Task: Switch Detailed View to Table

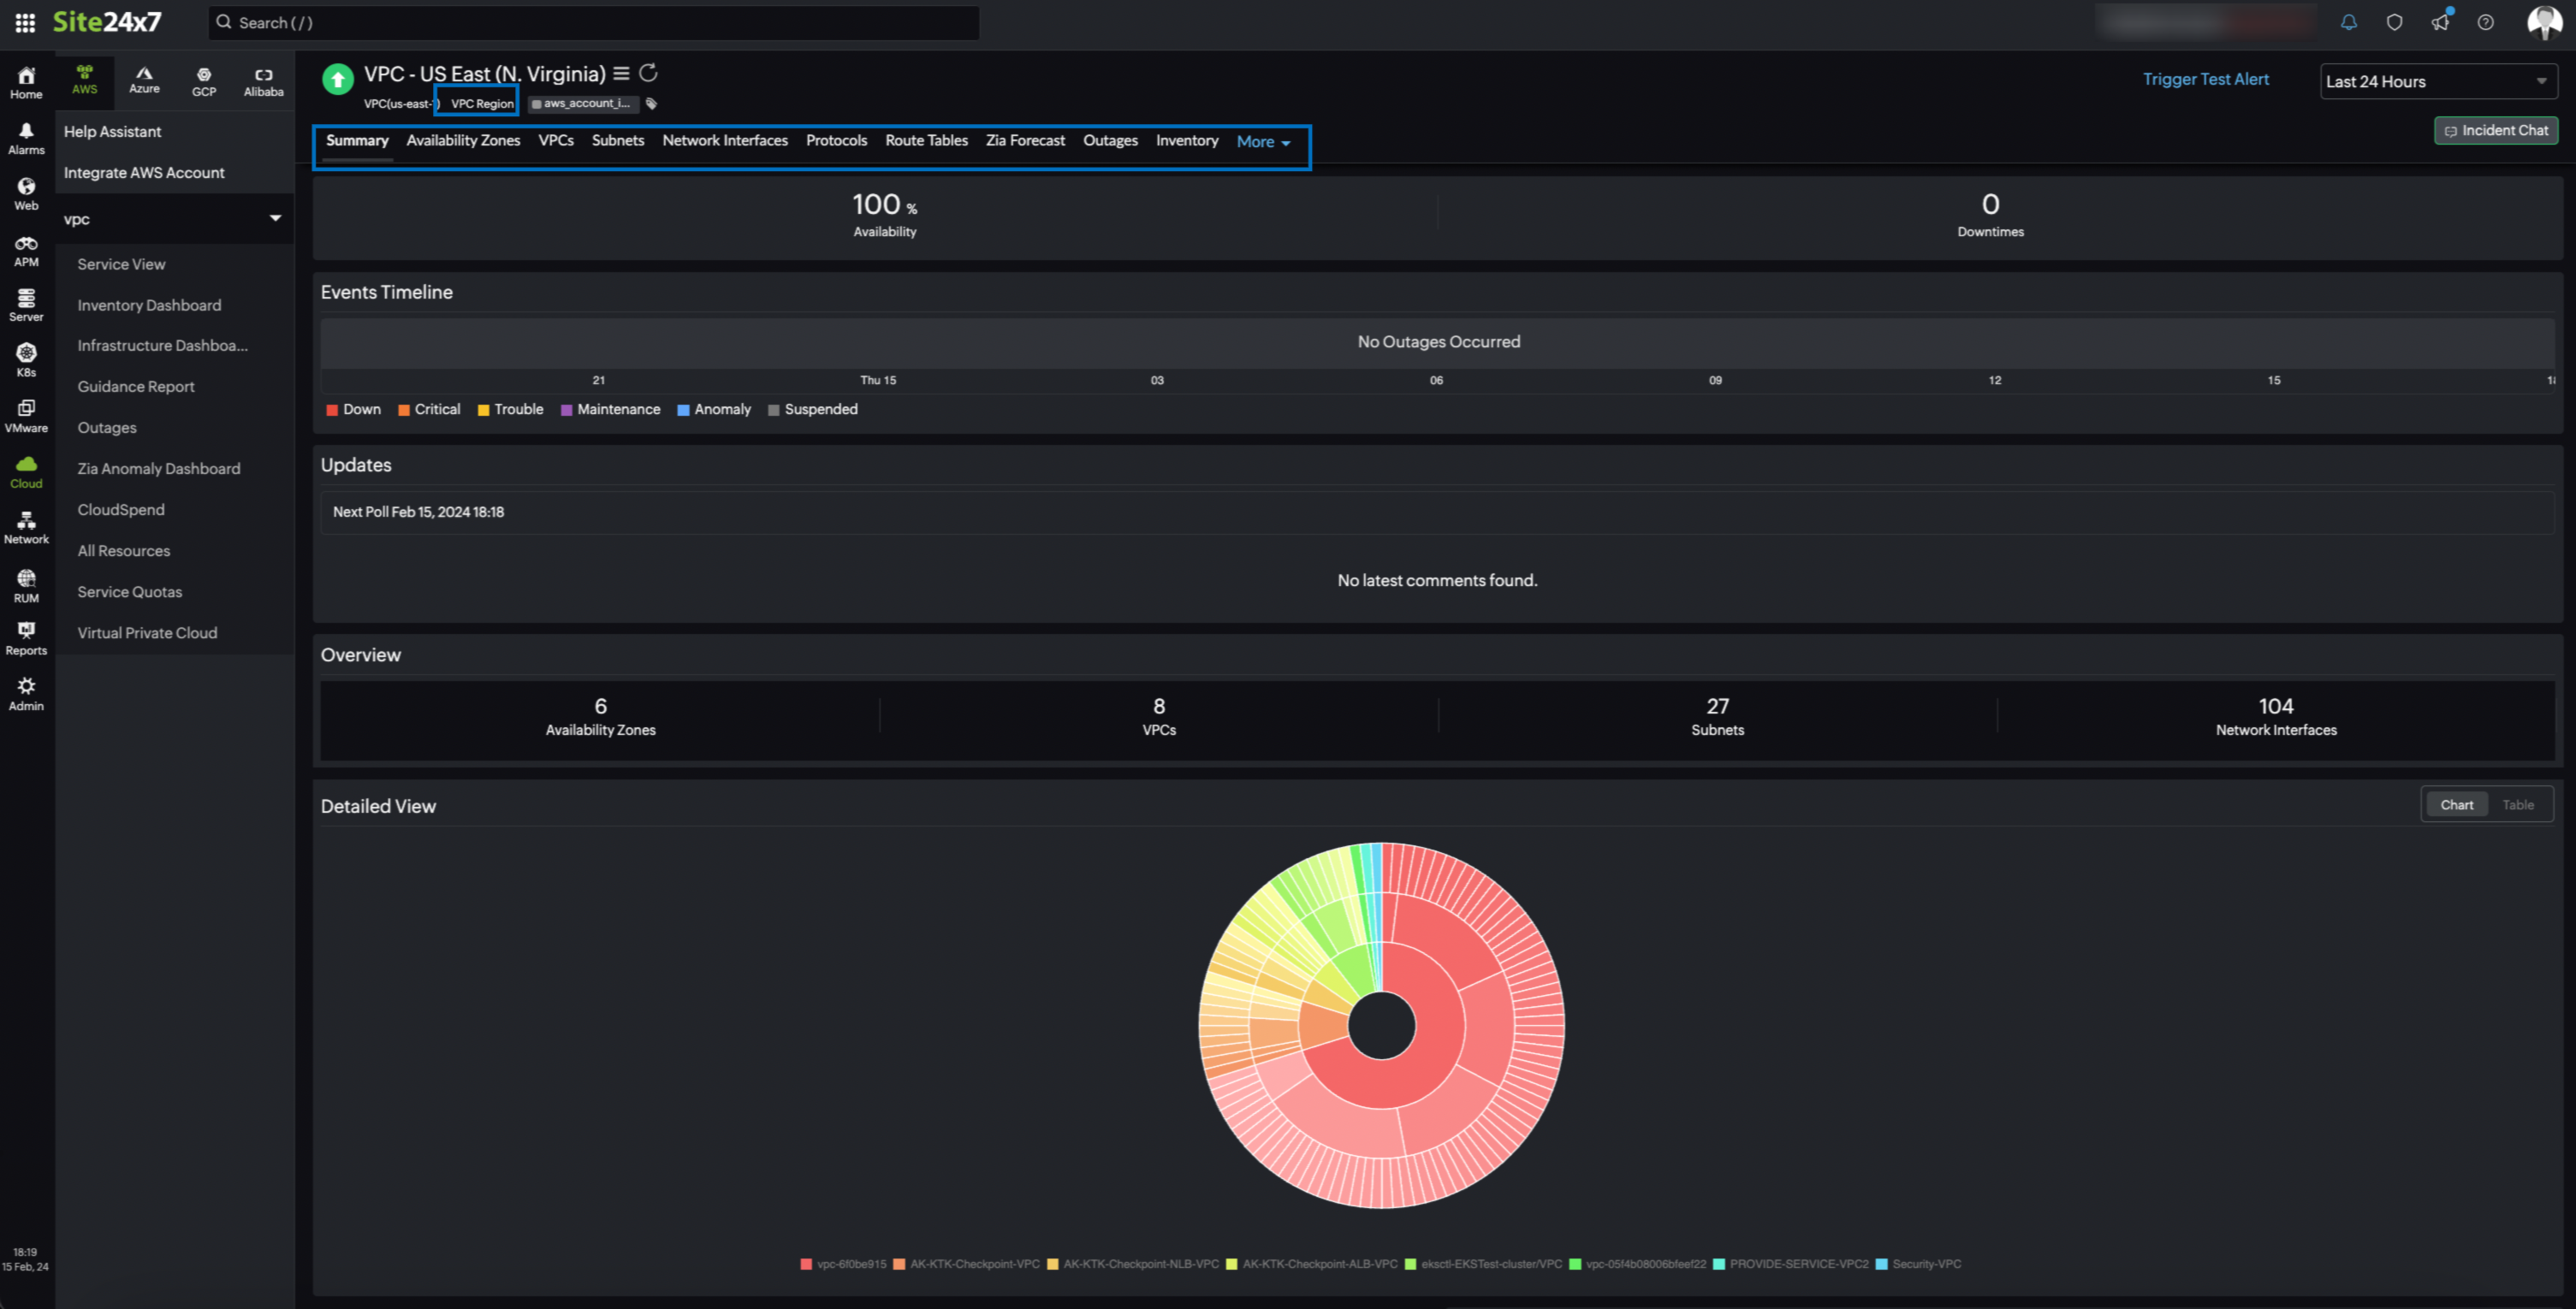Action: pyautogui.click(x=2517, y=805)
